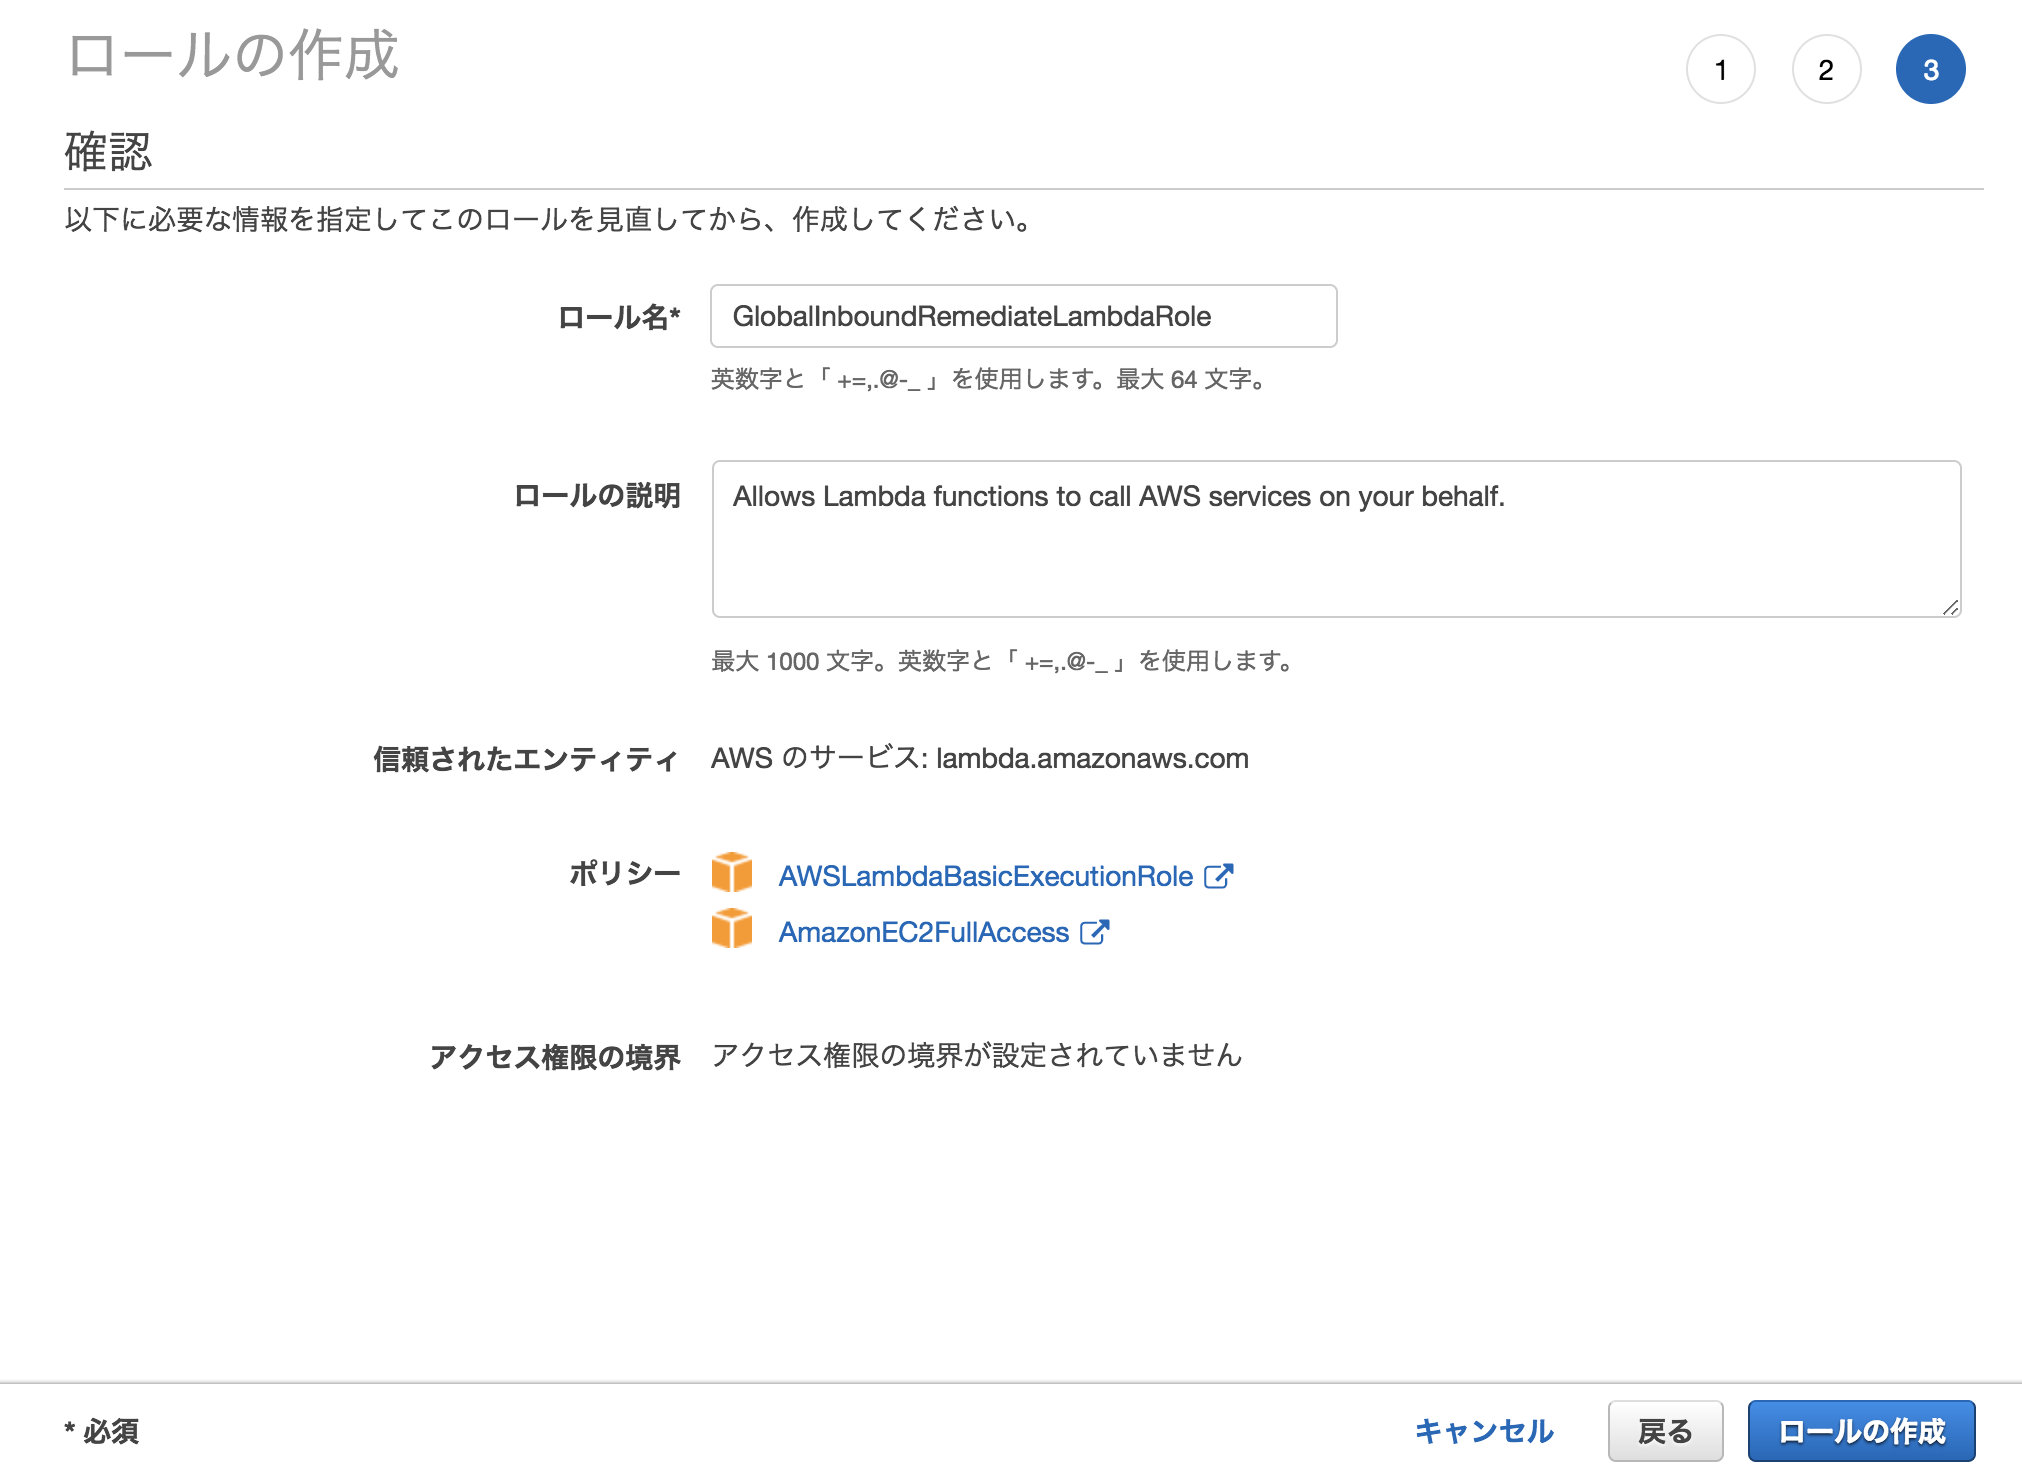Screen dimensions: 2022x1472
Task: Click the textarea resize handle corner
Action: (x=1951, y=607)
